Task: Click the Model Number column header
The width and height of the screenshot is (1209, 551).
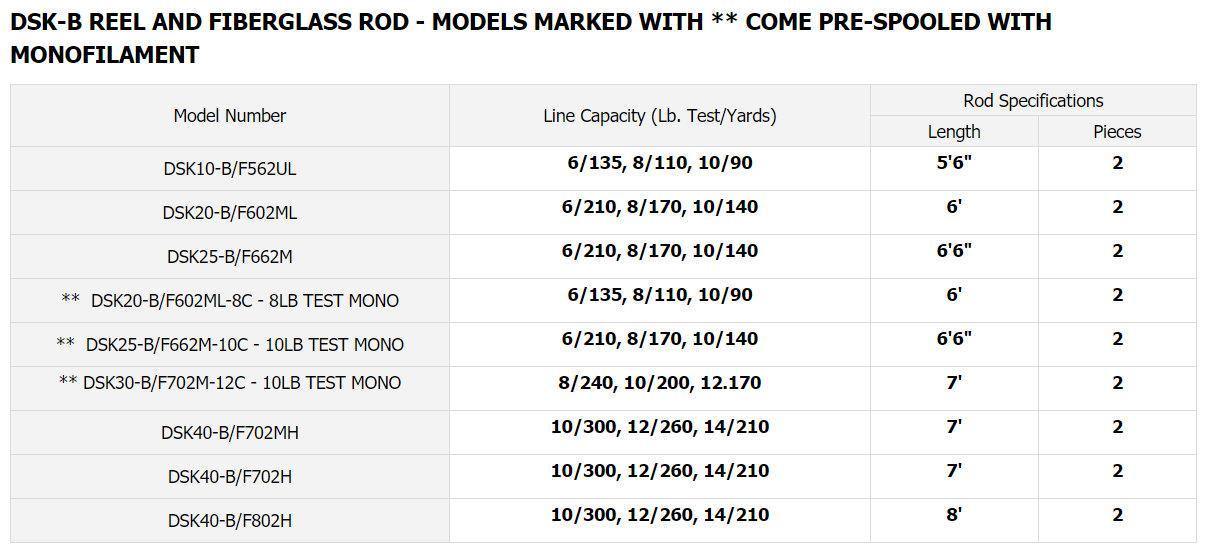Action: click(229, 116)
